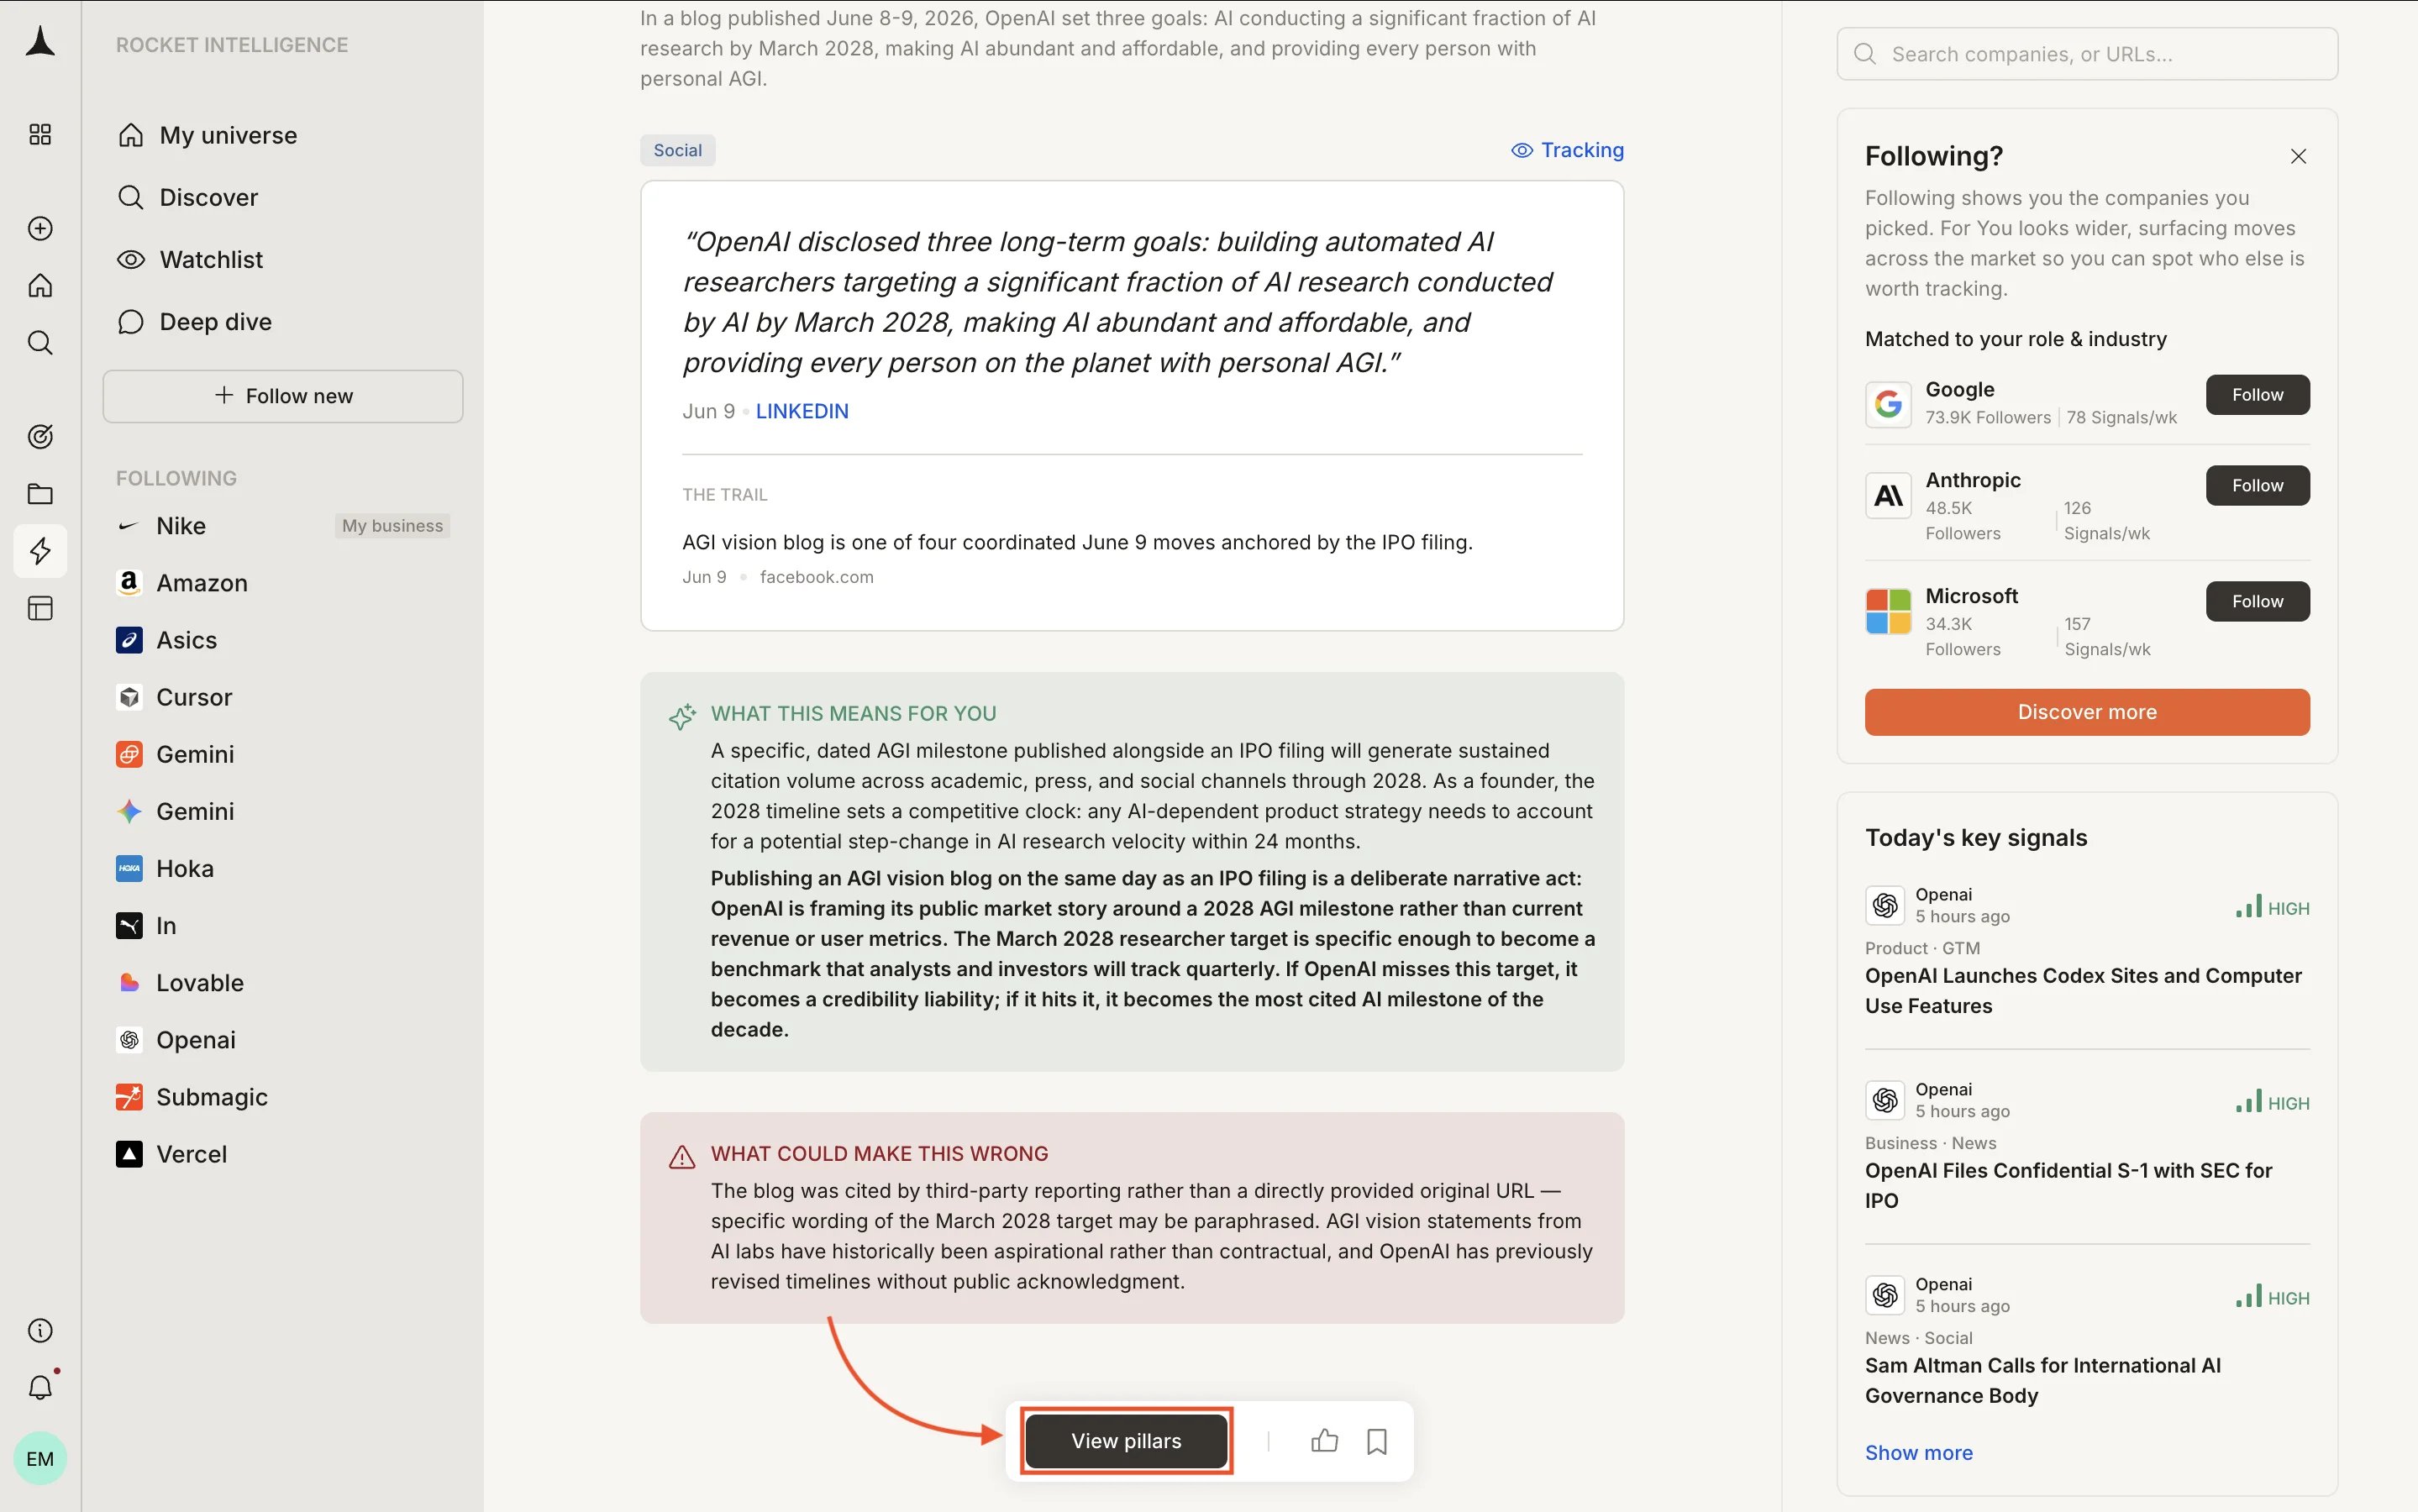Click the View pillars button
This screenshot has height=1512, width=2418.
(x=1126, y=1440)
